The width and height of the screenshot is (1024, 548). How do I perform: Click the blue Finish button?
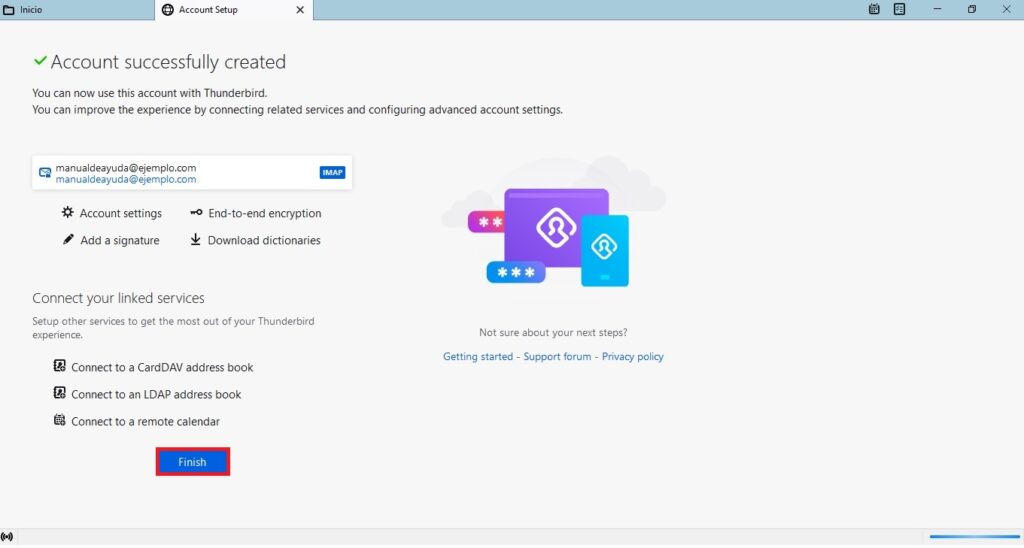point(192,462)
